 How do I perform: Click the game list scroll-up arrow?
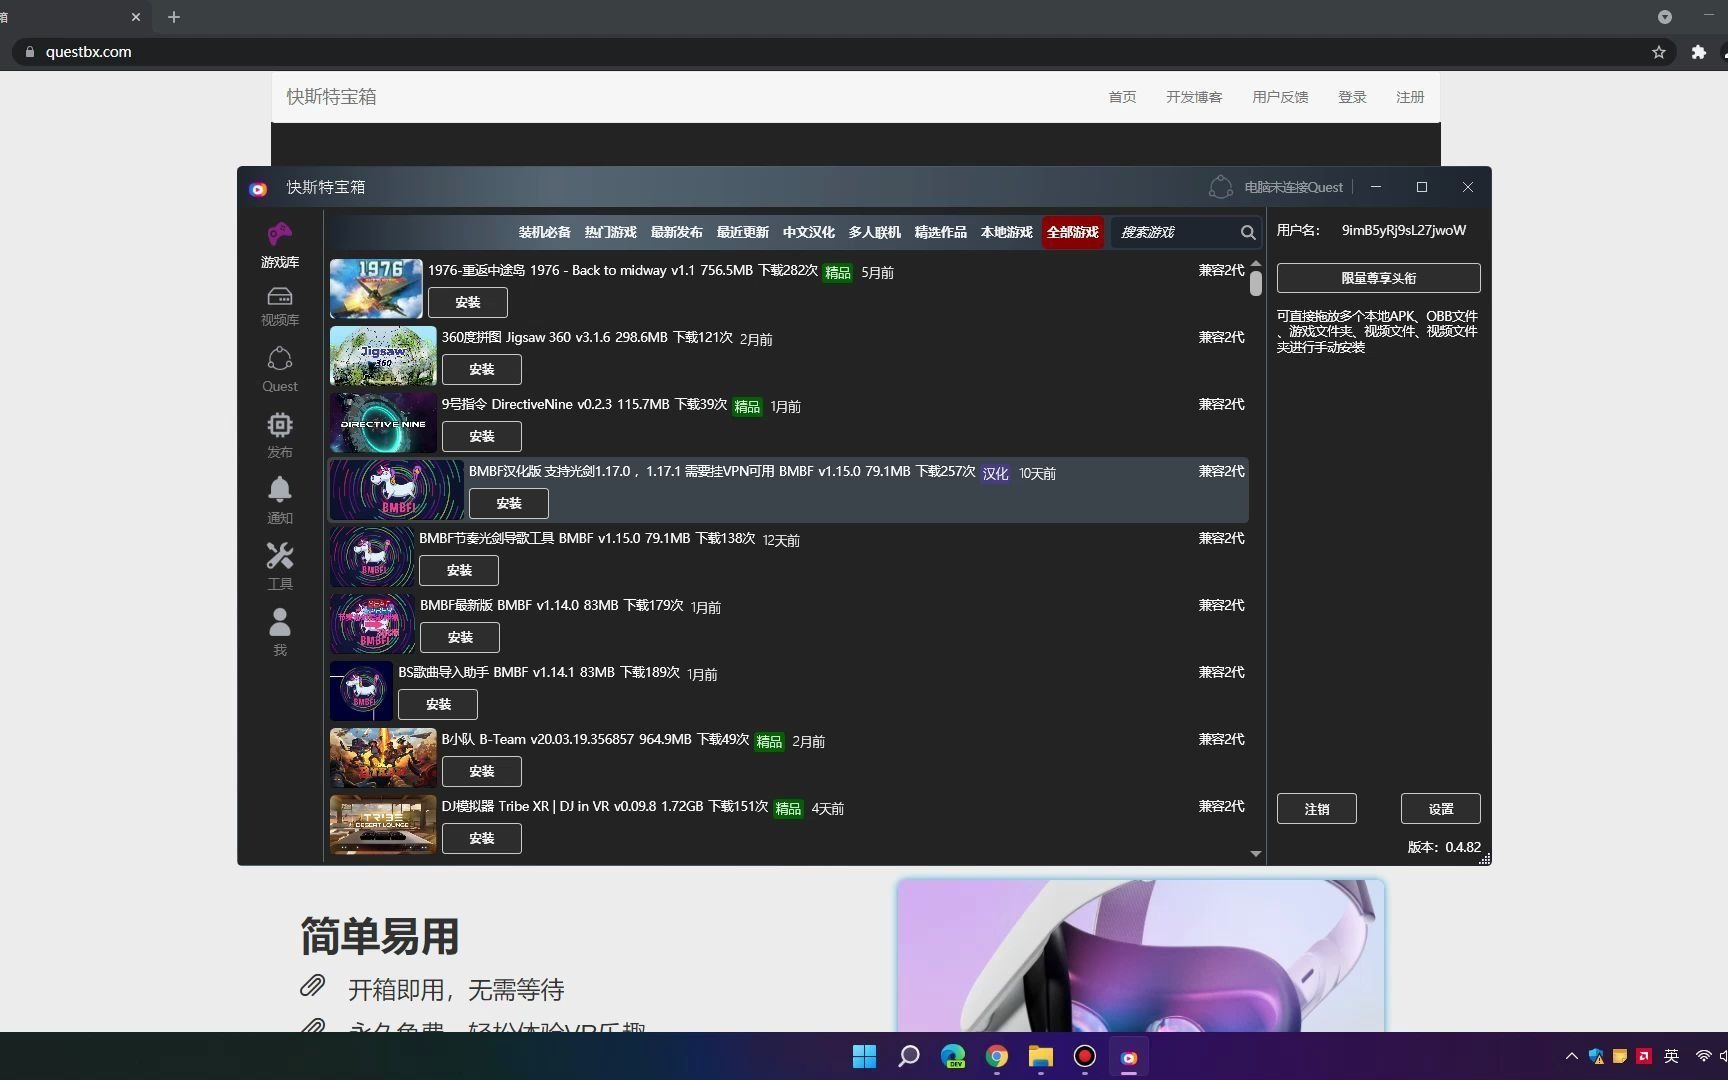tap(1256, 263)
